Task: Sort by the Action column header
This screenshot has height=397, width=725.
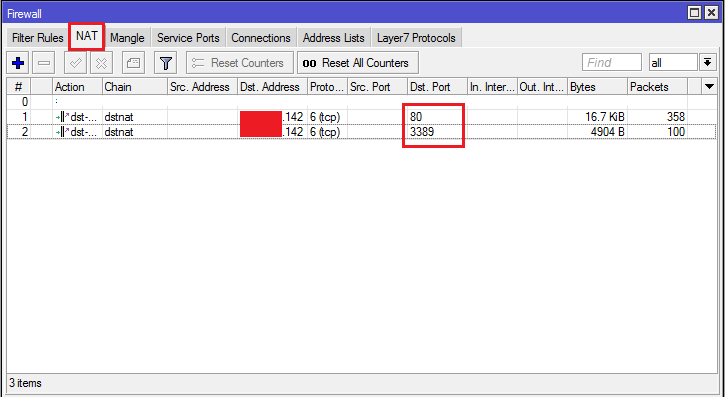Action: coord(77,87)
